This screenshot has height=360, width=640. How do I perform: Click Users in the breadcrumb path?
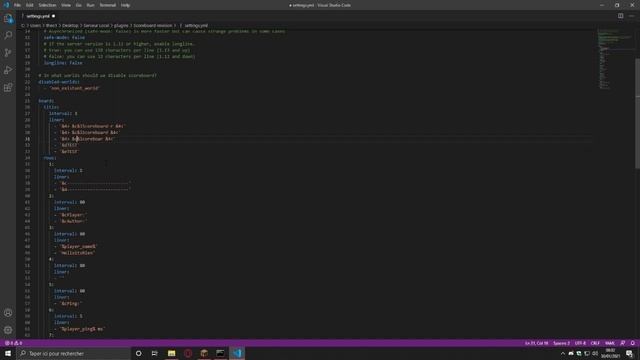click(36, 25)
